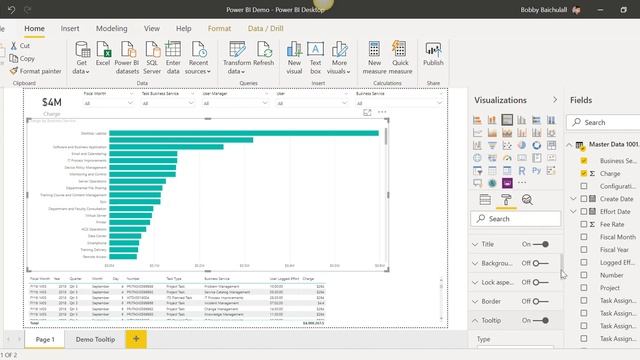
Task: Add a new report page
Action: (x=136, y=339)
